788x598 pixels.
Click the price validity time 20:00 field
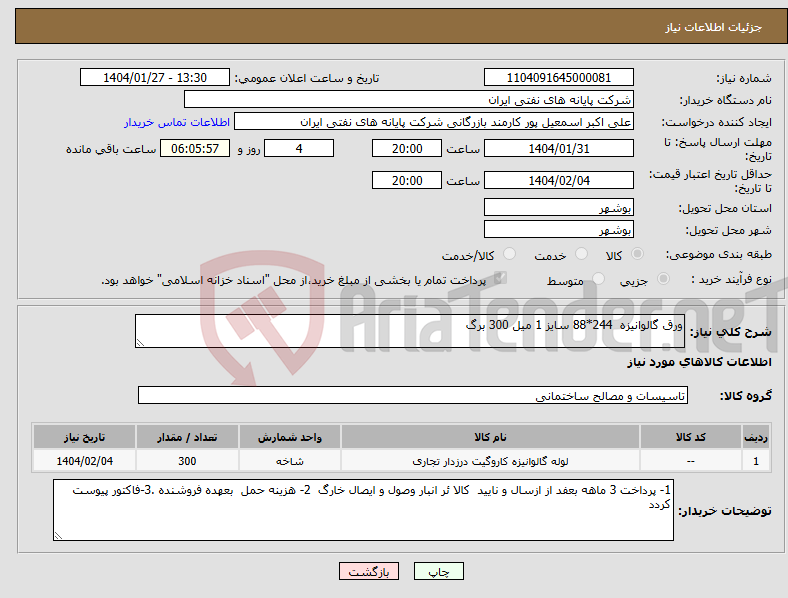point(407,180)
